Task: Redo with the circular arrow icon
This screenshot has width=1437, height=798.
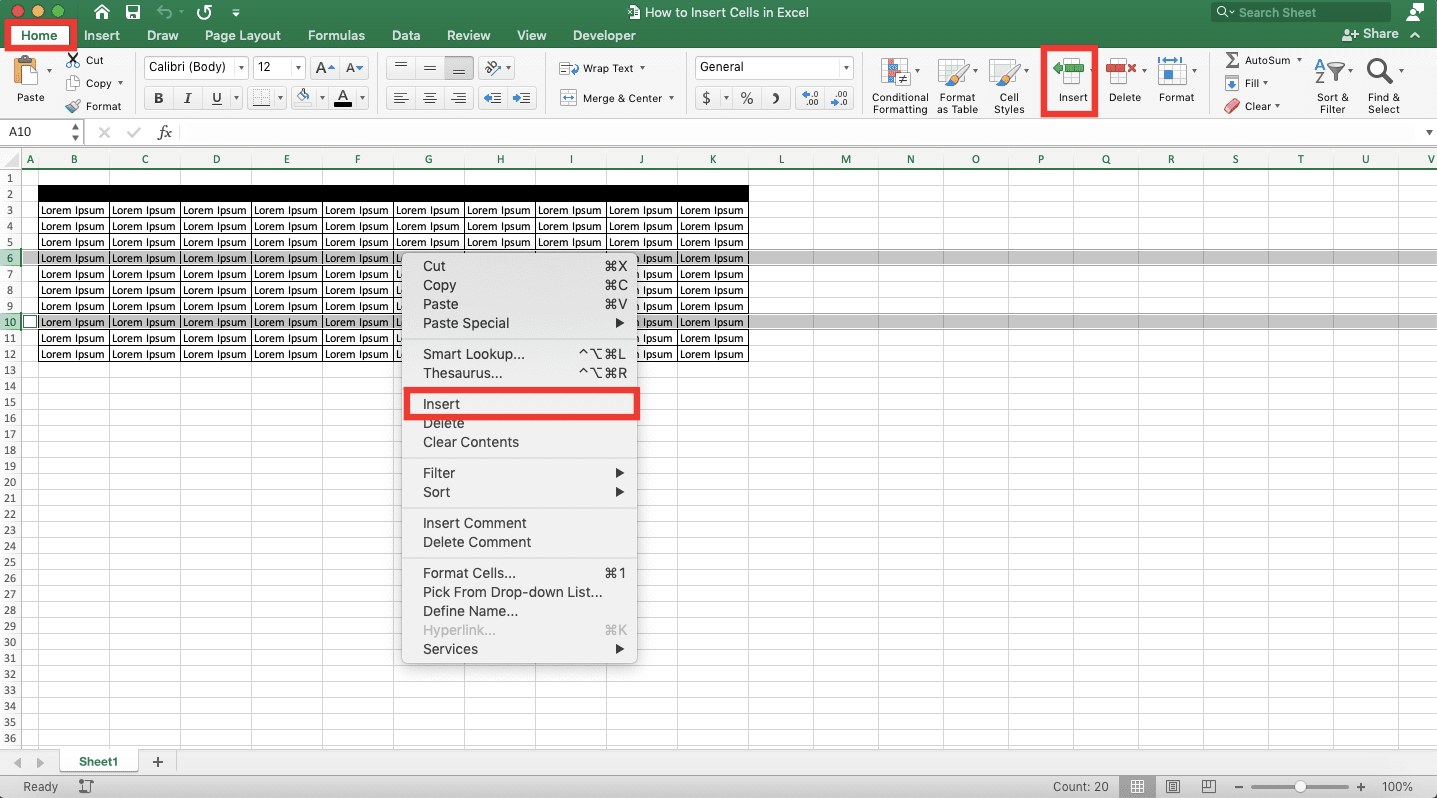Action: (x=204, y=13)
